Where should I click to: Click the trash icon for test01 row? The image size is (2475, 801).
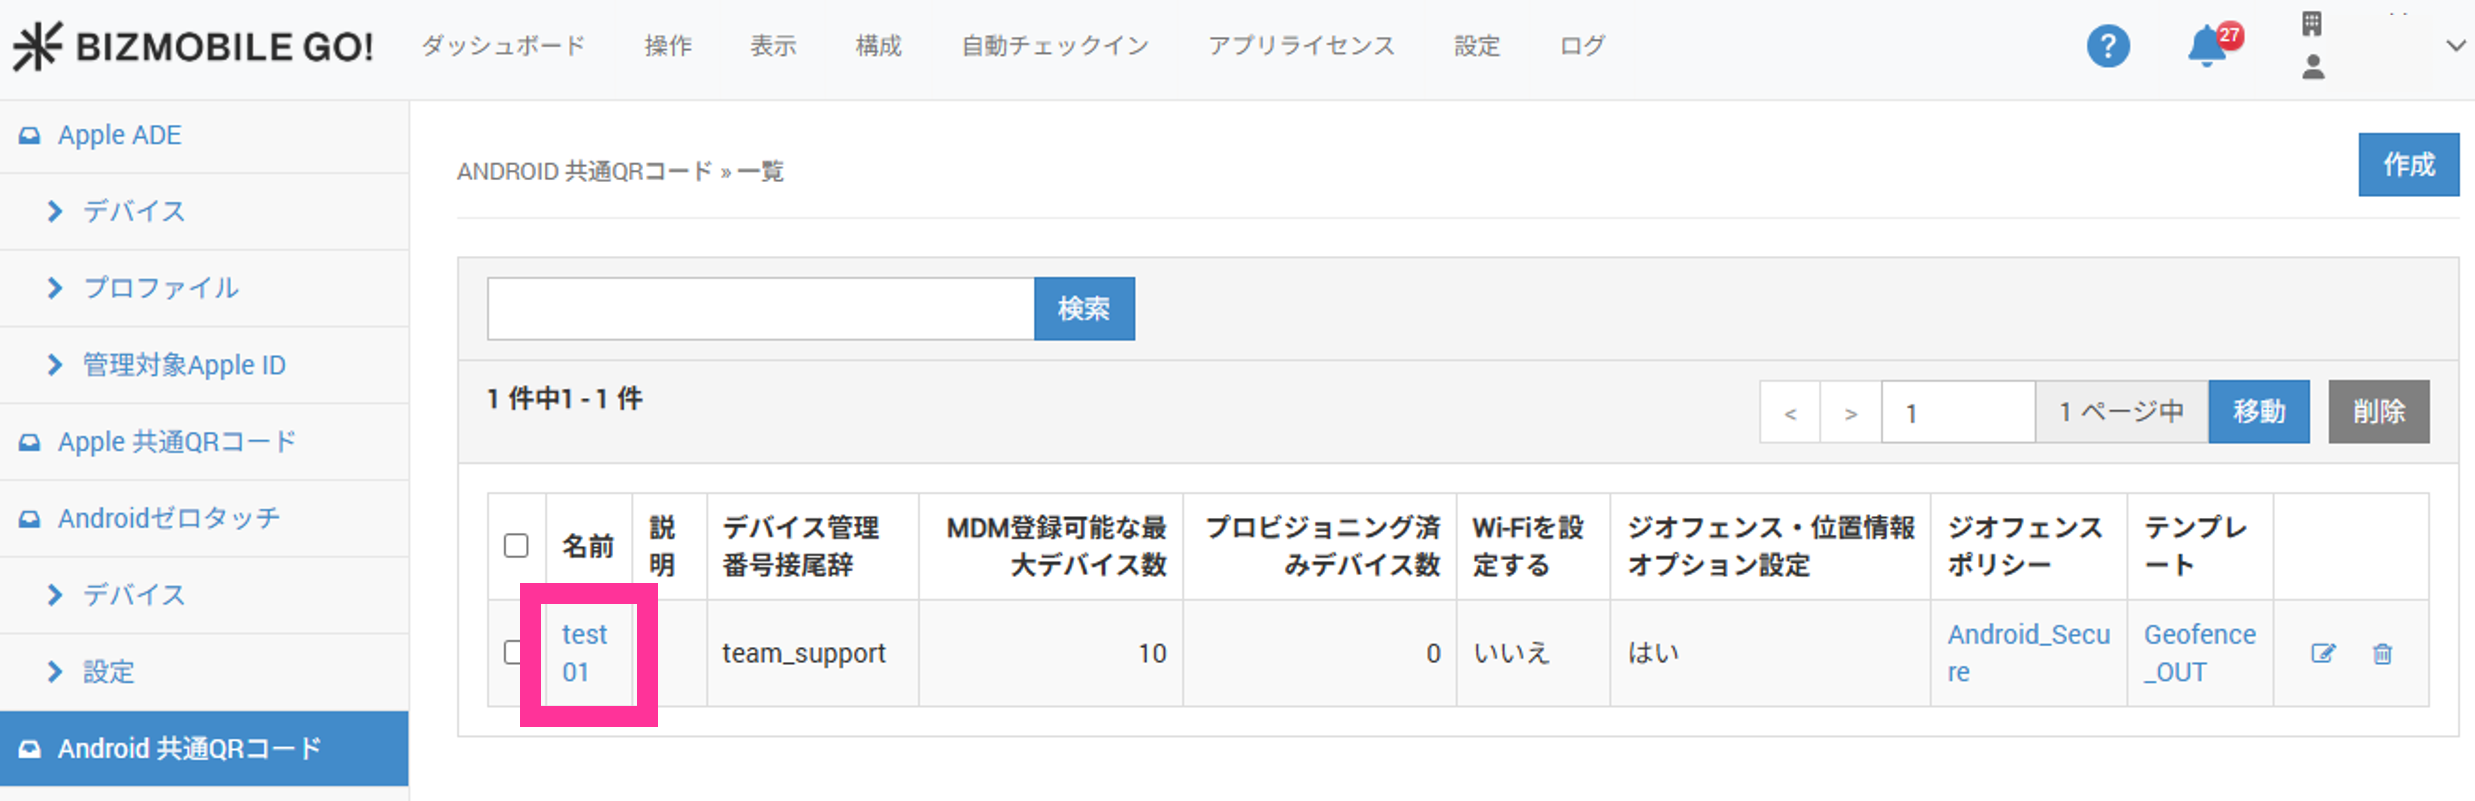tap(2382, 654)
